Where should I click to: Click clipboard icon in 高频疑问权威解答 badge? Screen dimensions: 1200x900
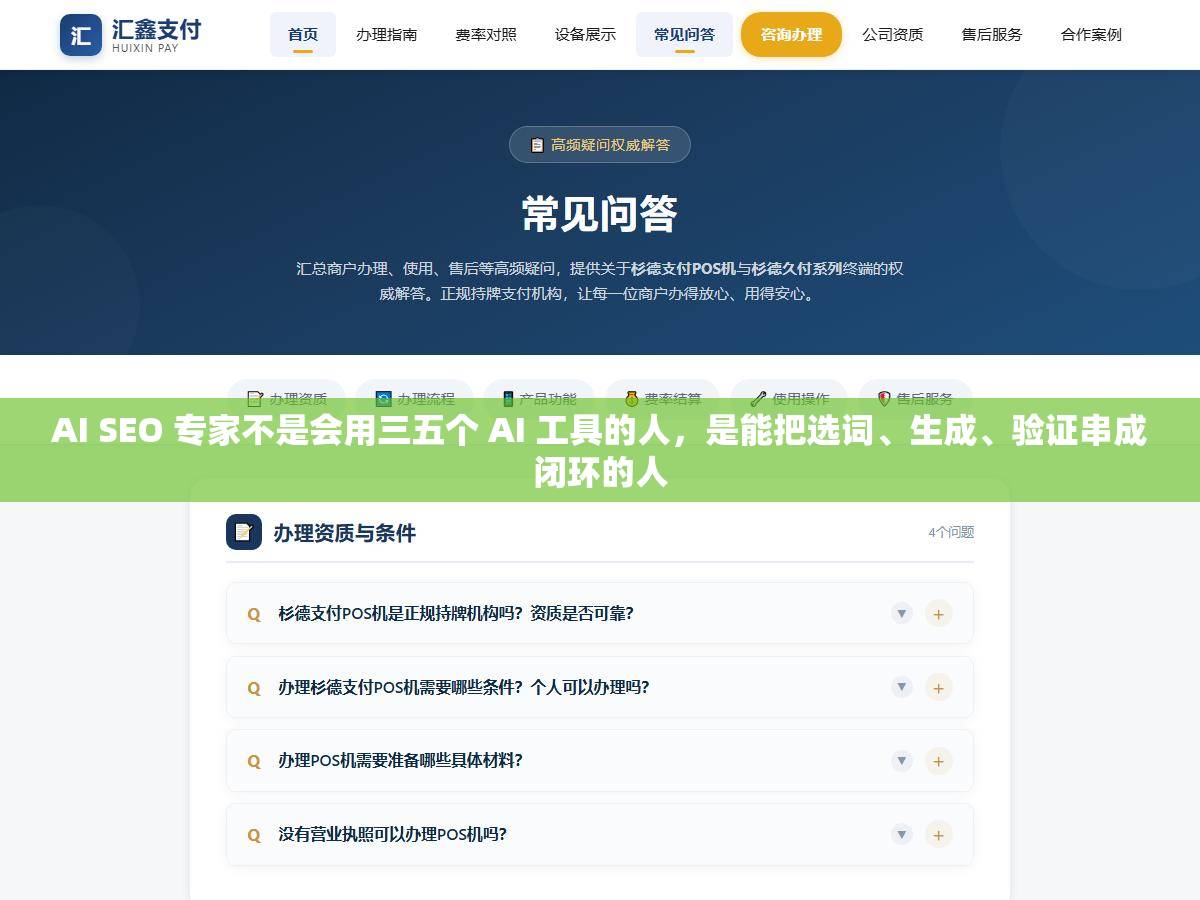537,145
